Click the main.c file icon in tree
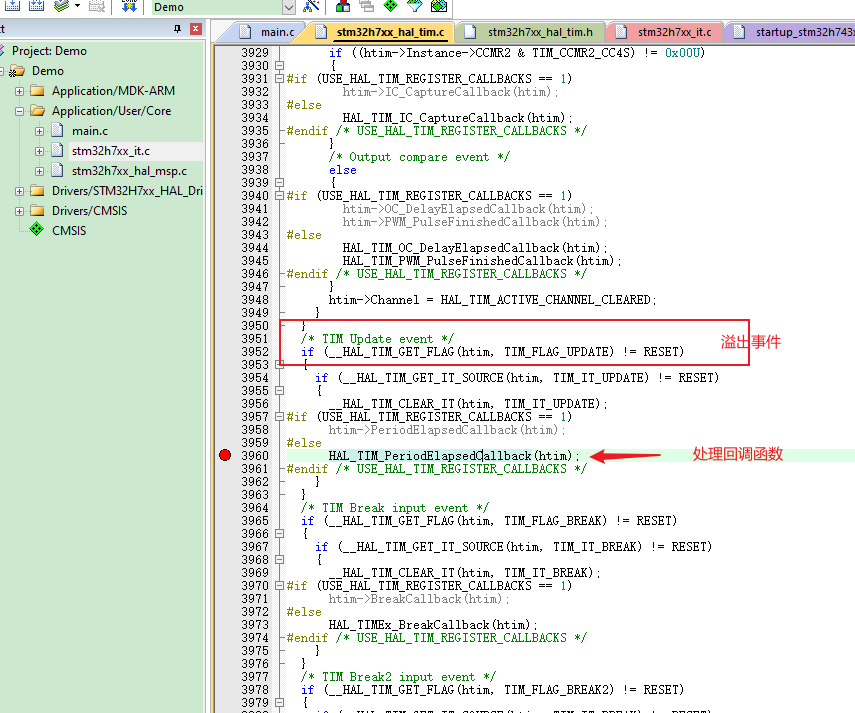This screenshot has width=855, height=713. tap(57, 130)
